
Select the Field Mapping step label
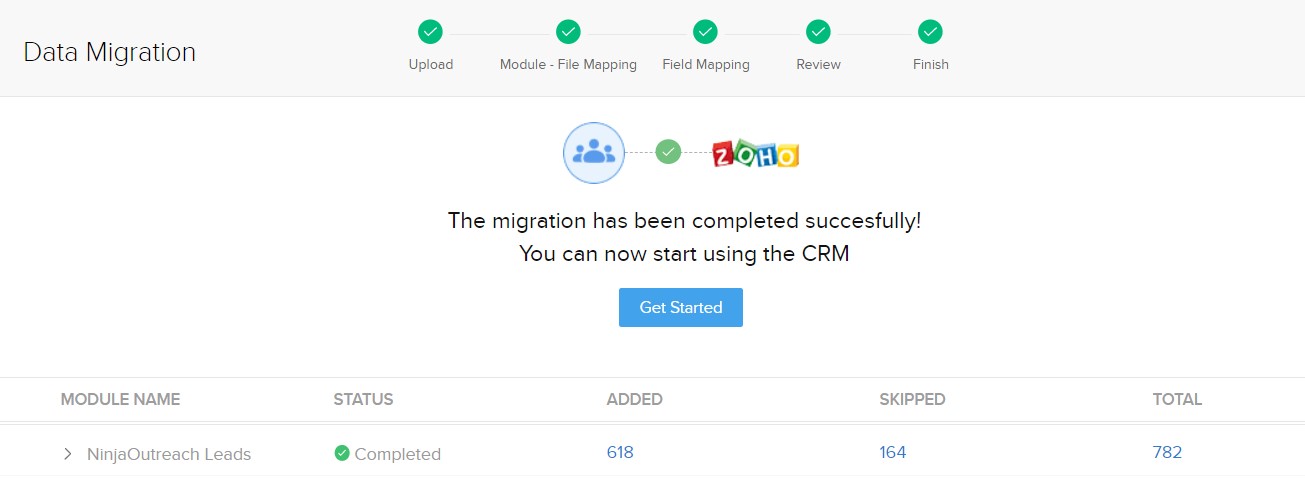[x=706, y=64]
